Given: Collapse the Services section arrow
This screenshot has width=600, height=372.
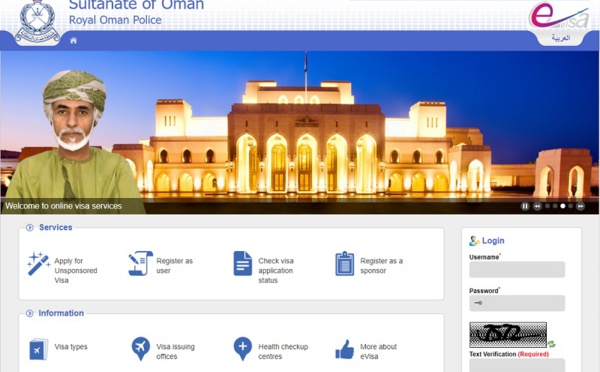Looking at the screenshot, I should coord(29,228).
